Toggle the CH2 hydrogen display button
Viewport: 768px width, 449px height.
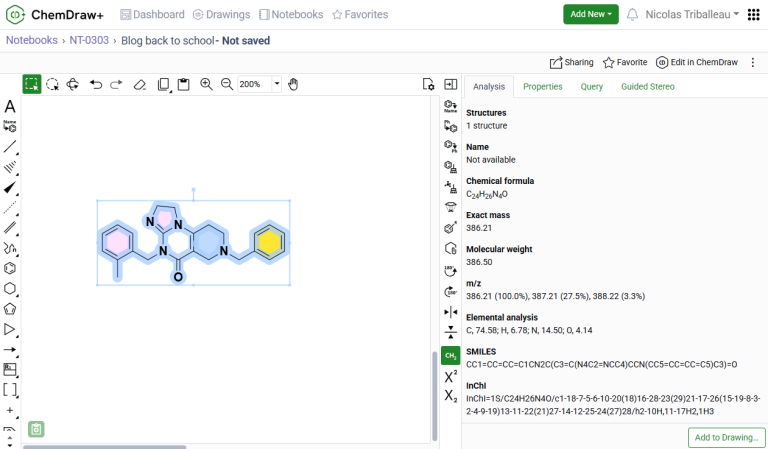click(450, 355)
